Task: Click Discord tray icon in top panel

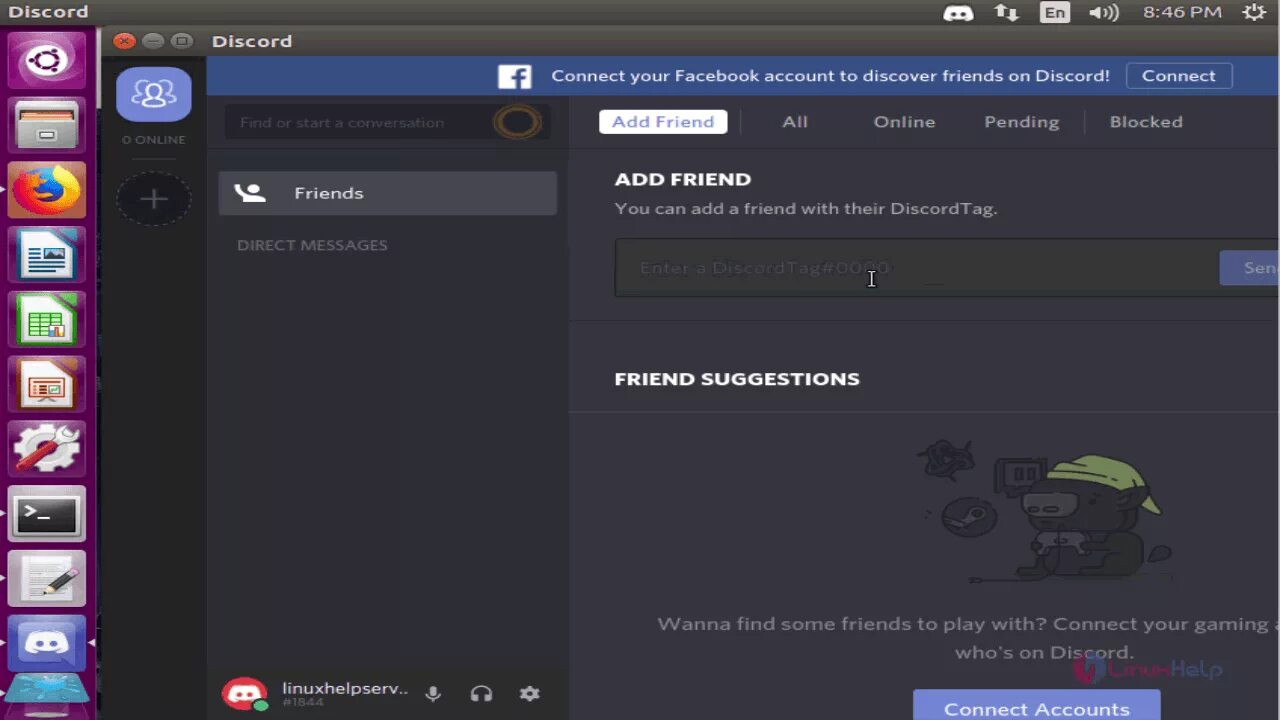Action: point(958,13)
